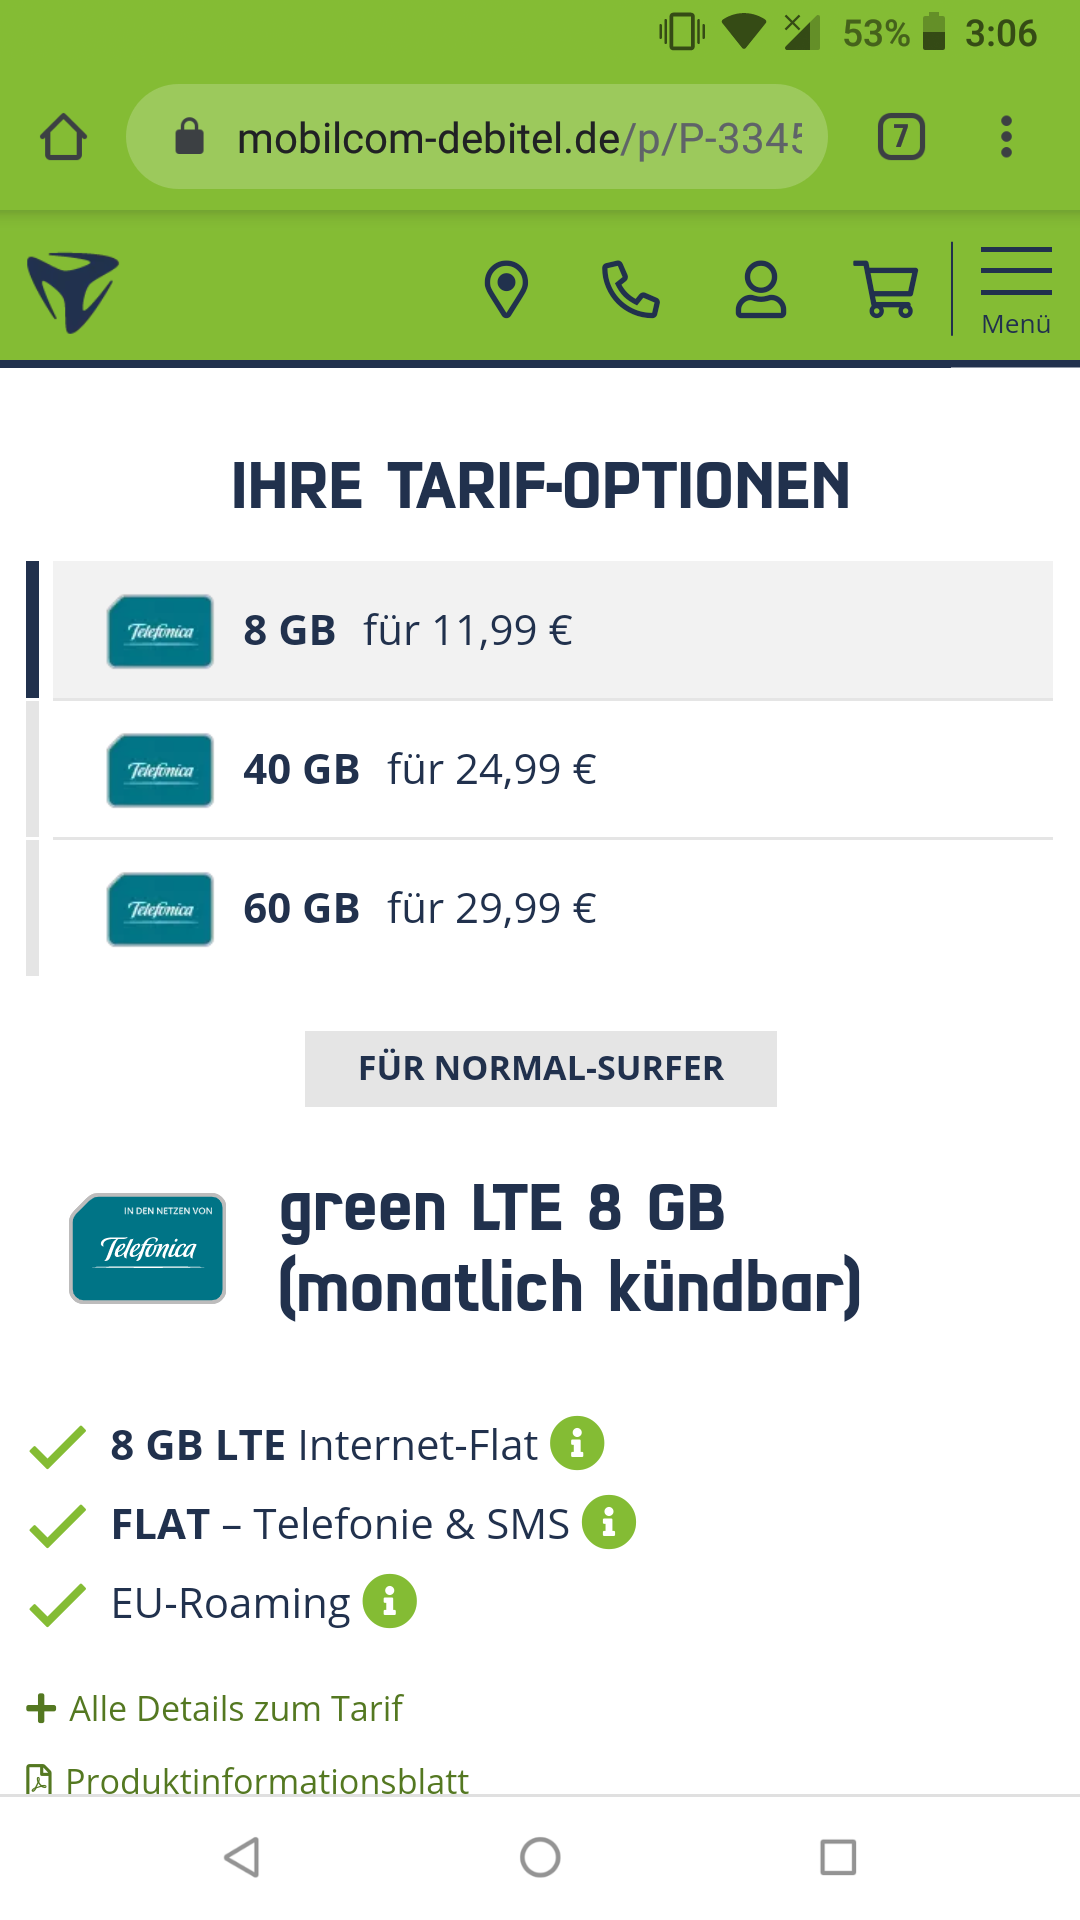Open the shopping cart icon
Viewport: 1080px width, 1920px height.
click(x=886, y=289)
